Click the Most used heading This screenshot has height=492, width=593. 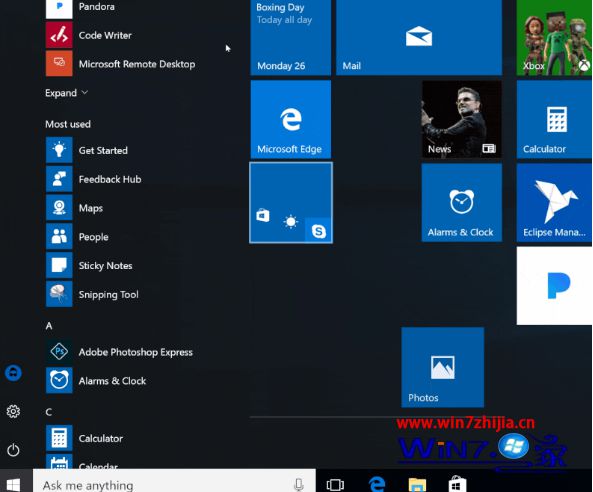coord(68,124)
